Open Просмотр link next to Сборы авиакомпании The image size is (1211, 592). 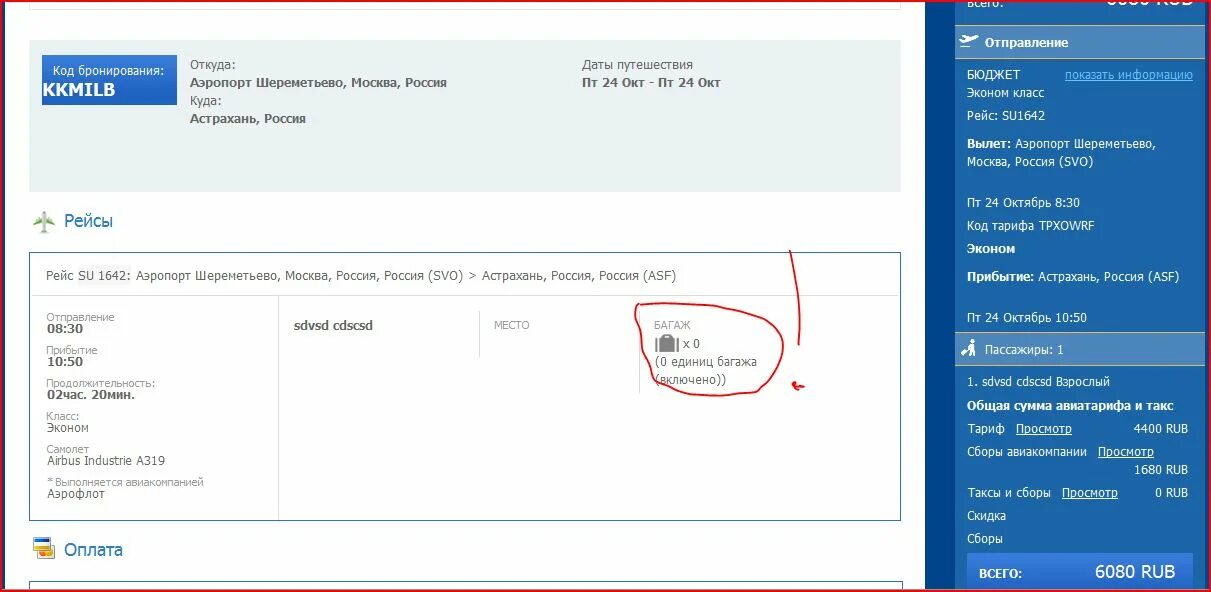tap(1125, 452)
